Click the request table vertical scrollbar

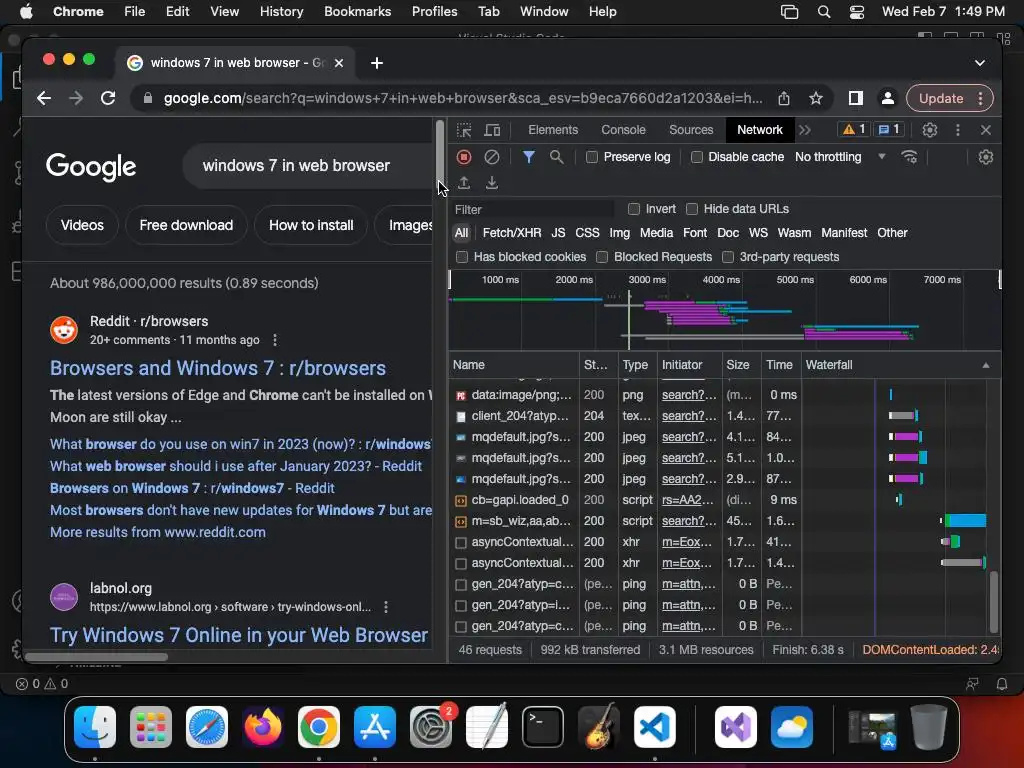coord(993,601)
